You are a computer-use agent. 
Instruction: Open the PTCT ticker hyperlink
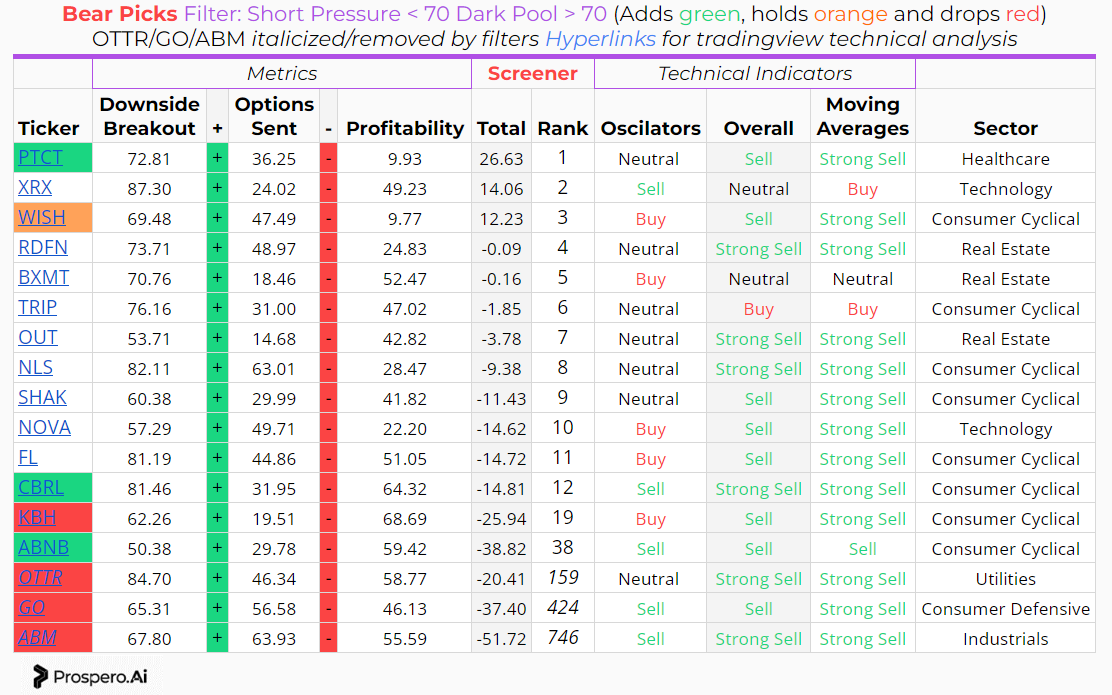tap(40, 157)
